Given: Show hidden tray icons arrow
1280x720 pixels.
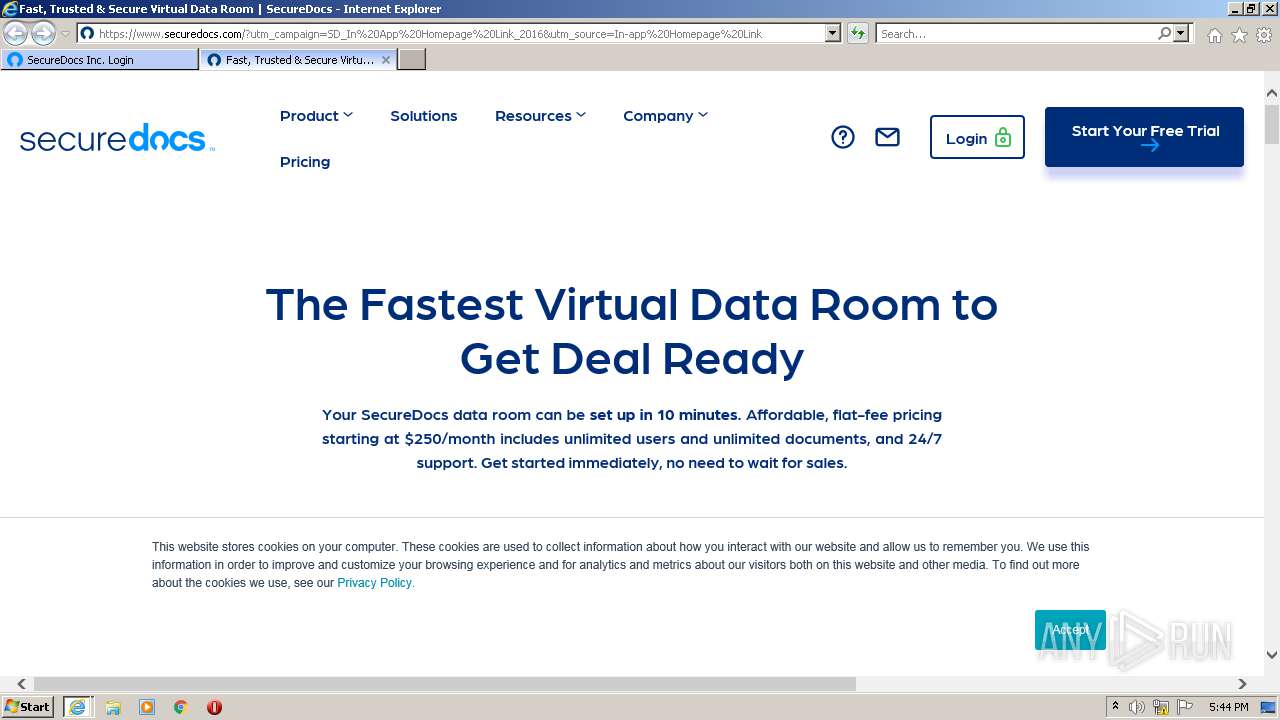Looking at the screenshot, I should click(1115, 707).
